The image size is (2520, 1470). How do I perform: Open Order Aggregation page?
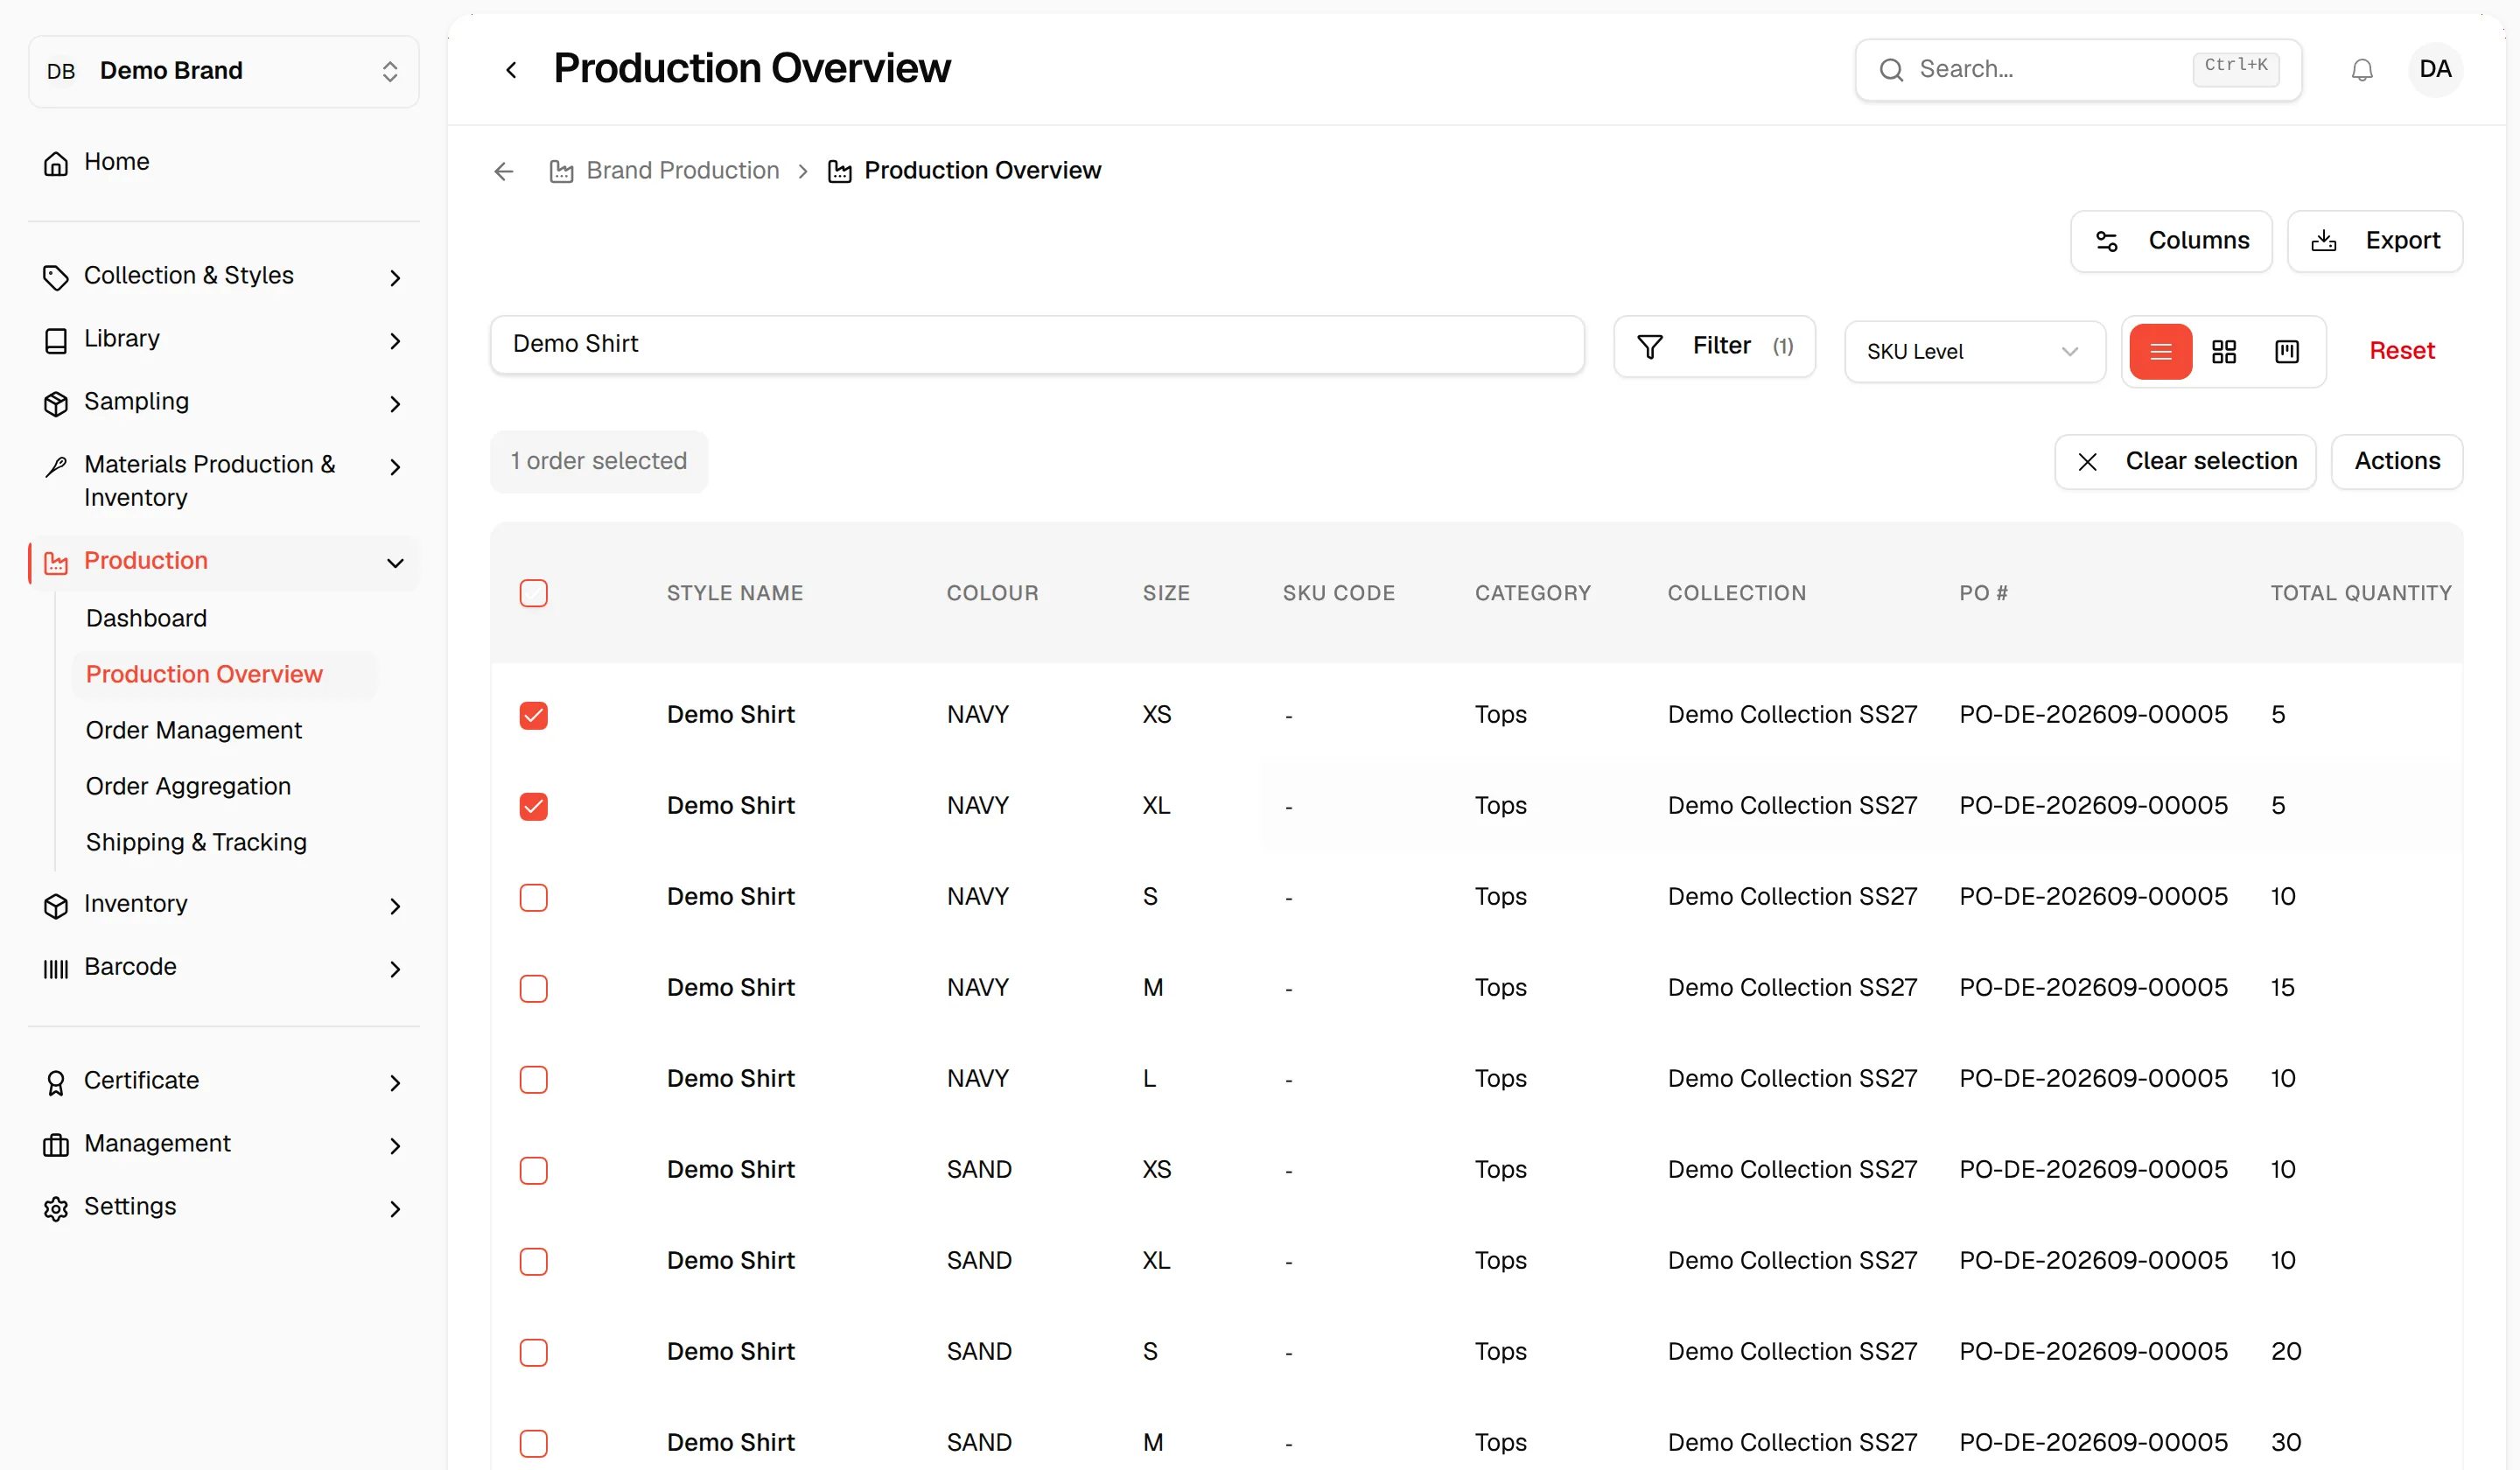188,786
